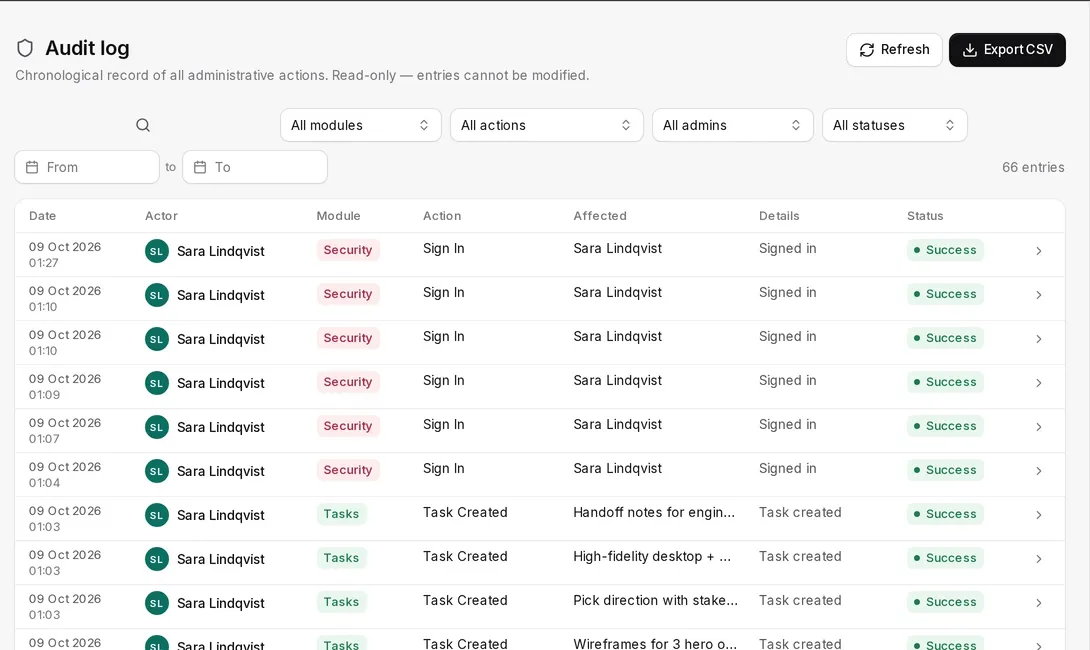Screen dimensions: 1090x650
Task: Click the search magnifier icon
Action: 143,125
